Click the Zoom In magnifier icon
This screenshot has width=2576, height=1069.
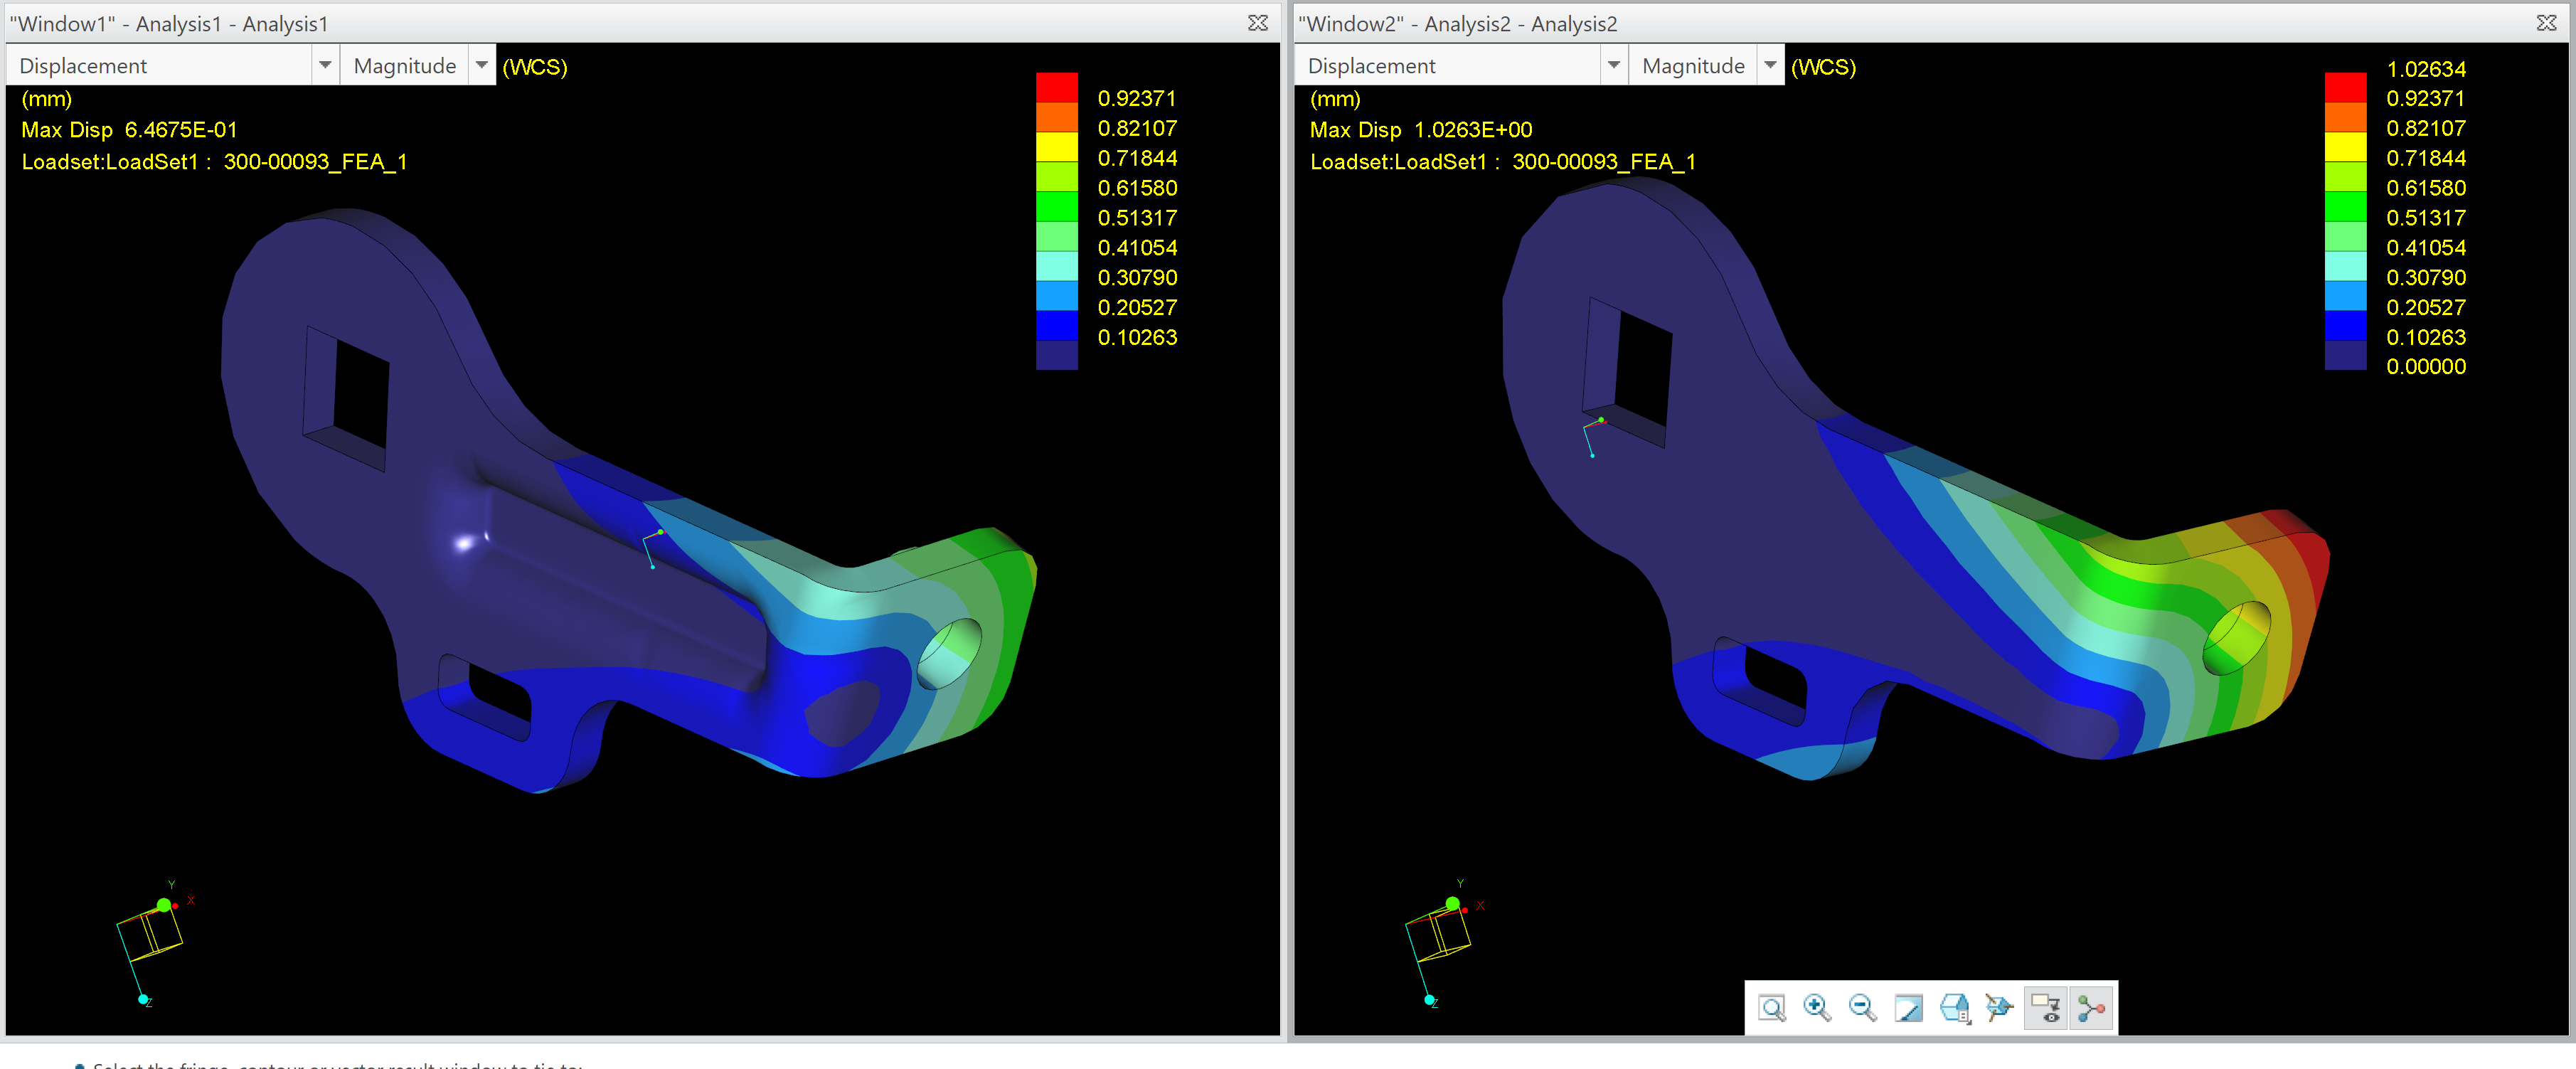point(1817,1007)
